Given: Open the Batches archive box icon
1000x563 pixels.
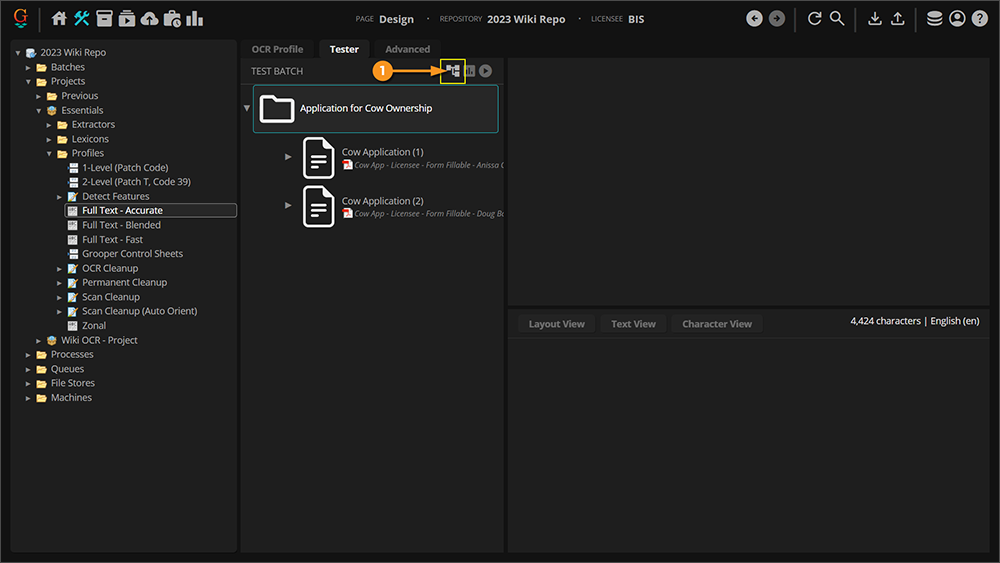Looking at the screenshot, I should tap(105, 18).
